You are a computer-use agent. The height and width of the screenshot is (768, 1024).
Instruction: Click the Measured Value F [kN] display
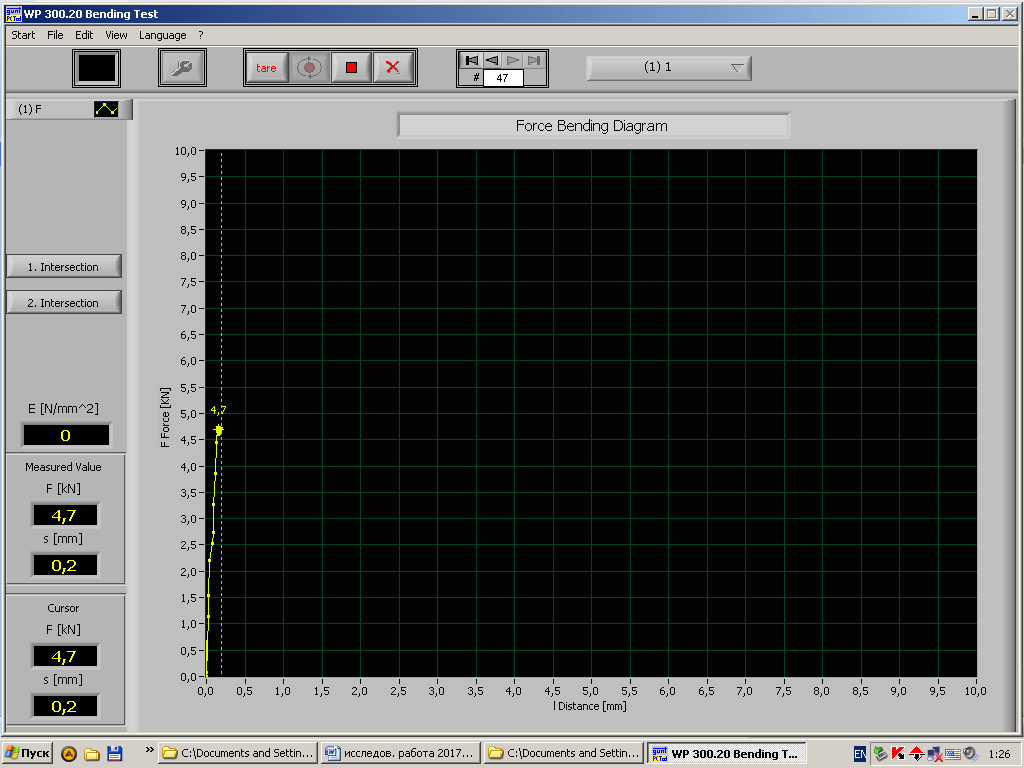[x=65, y=515]
